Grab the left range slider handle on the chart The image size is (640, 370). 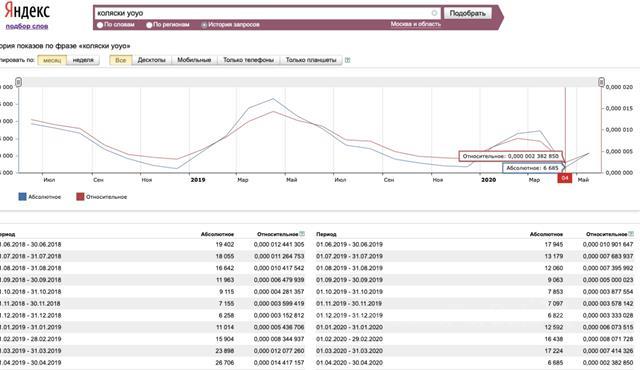(x=18, y=82)
